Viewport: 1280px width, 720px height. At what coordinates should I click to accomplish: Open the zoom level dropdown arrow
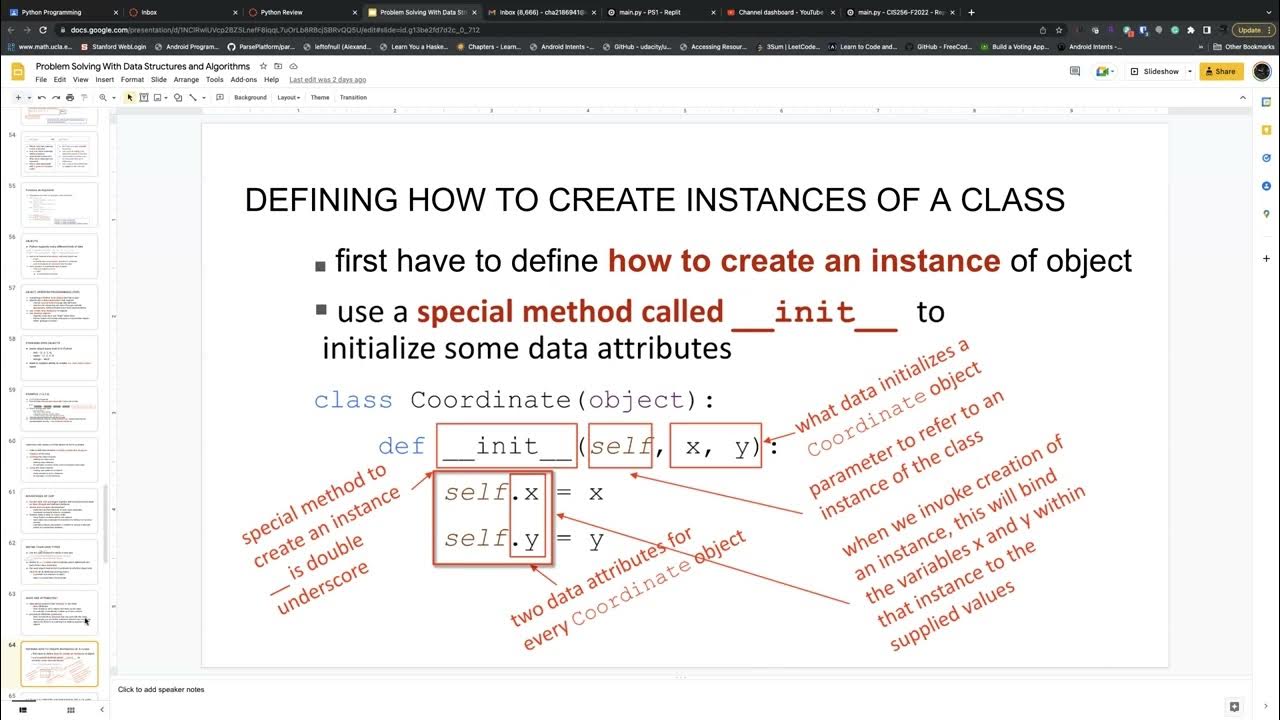point(113,97)
